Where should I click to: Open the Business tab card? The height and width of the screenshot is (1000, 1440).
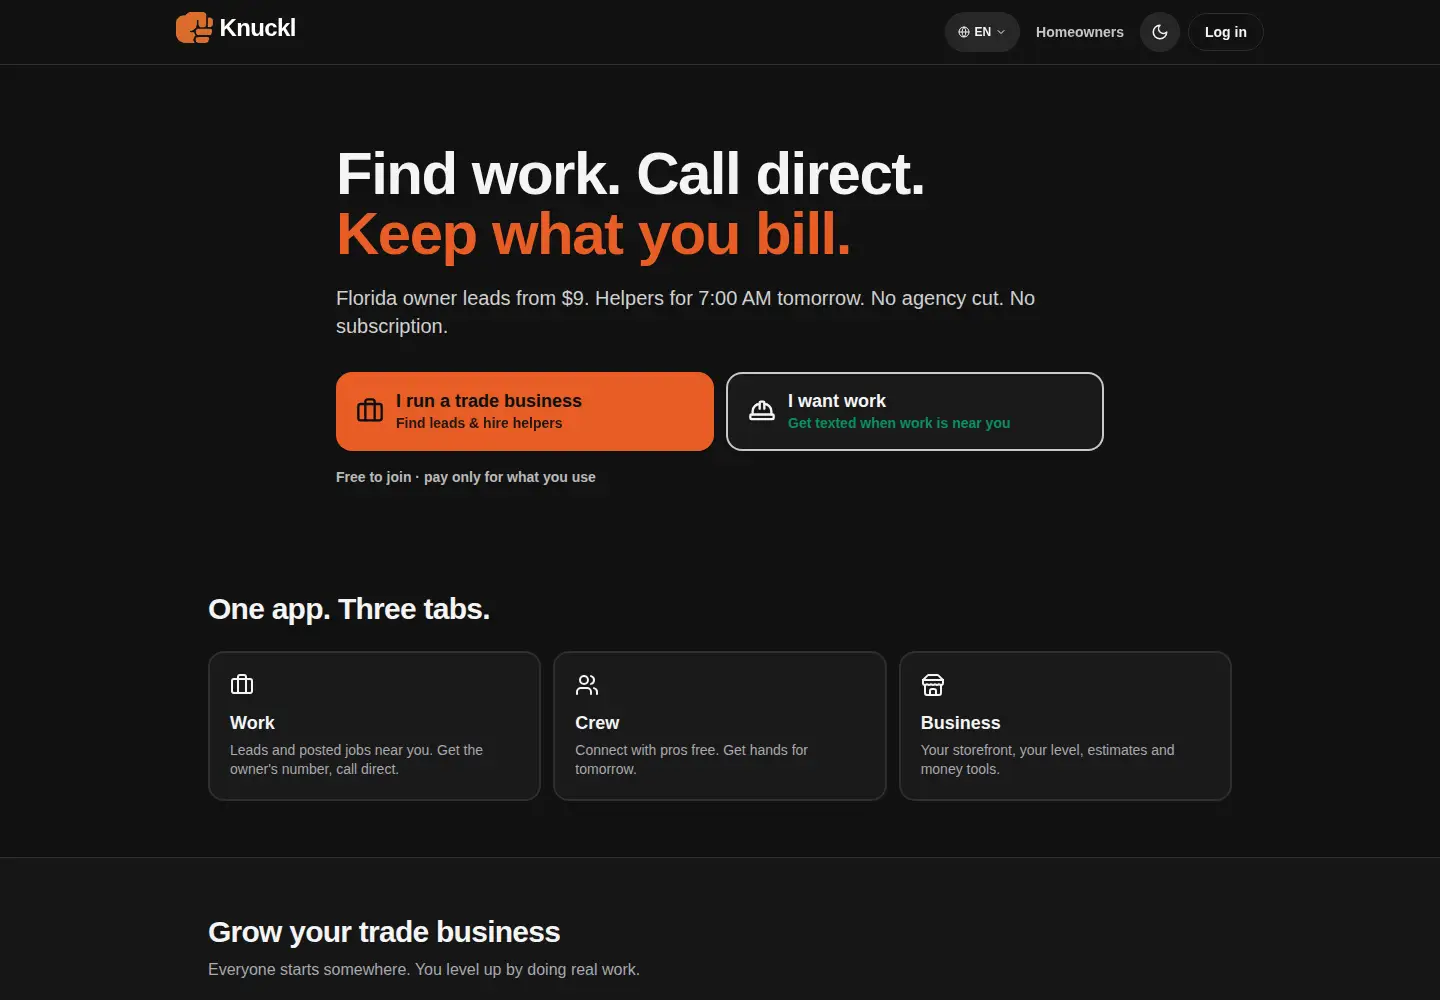click(x=1065, y=726)
